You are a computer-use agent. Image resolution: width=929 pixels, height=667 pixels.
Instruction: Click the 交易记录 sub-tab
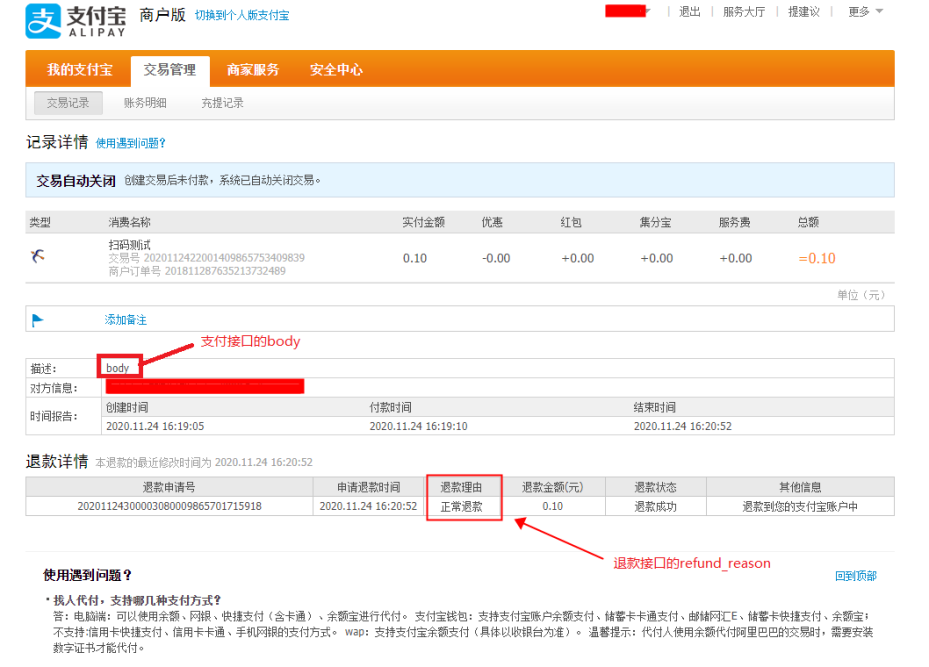[x=68, y=102]
